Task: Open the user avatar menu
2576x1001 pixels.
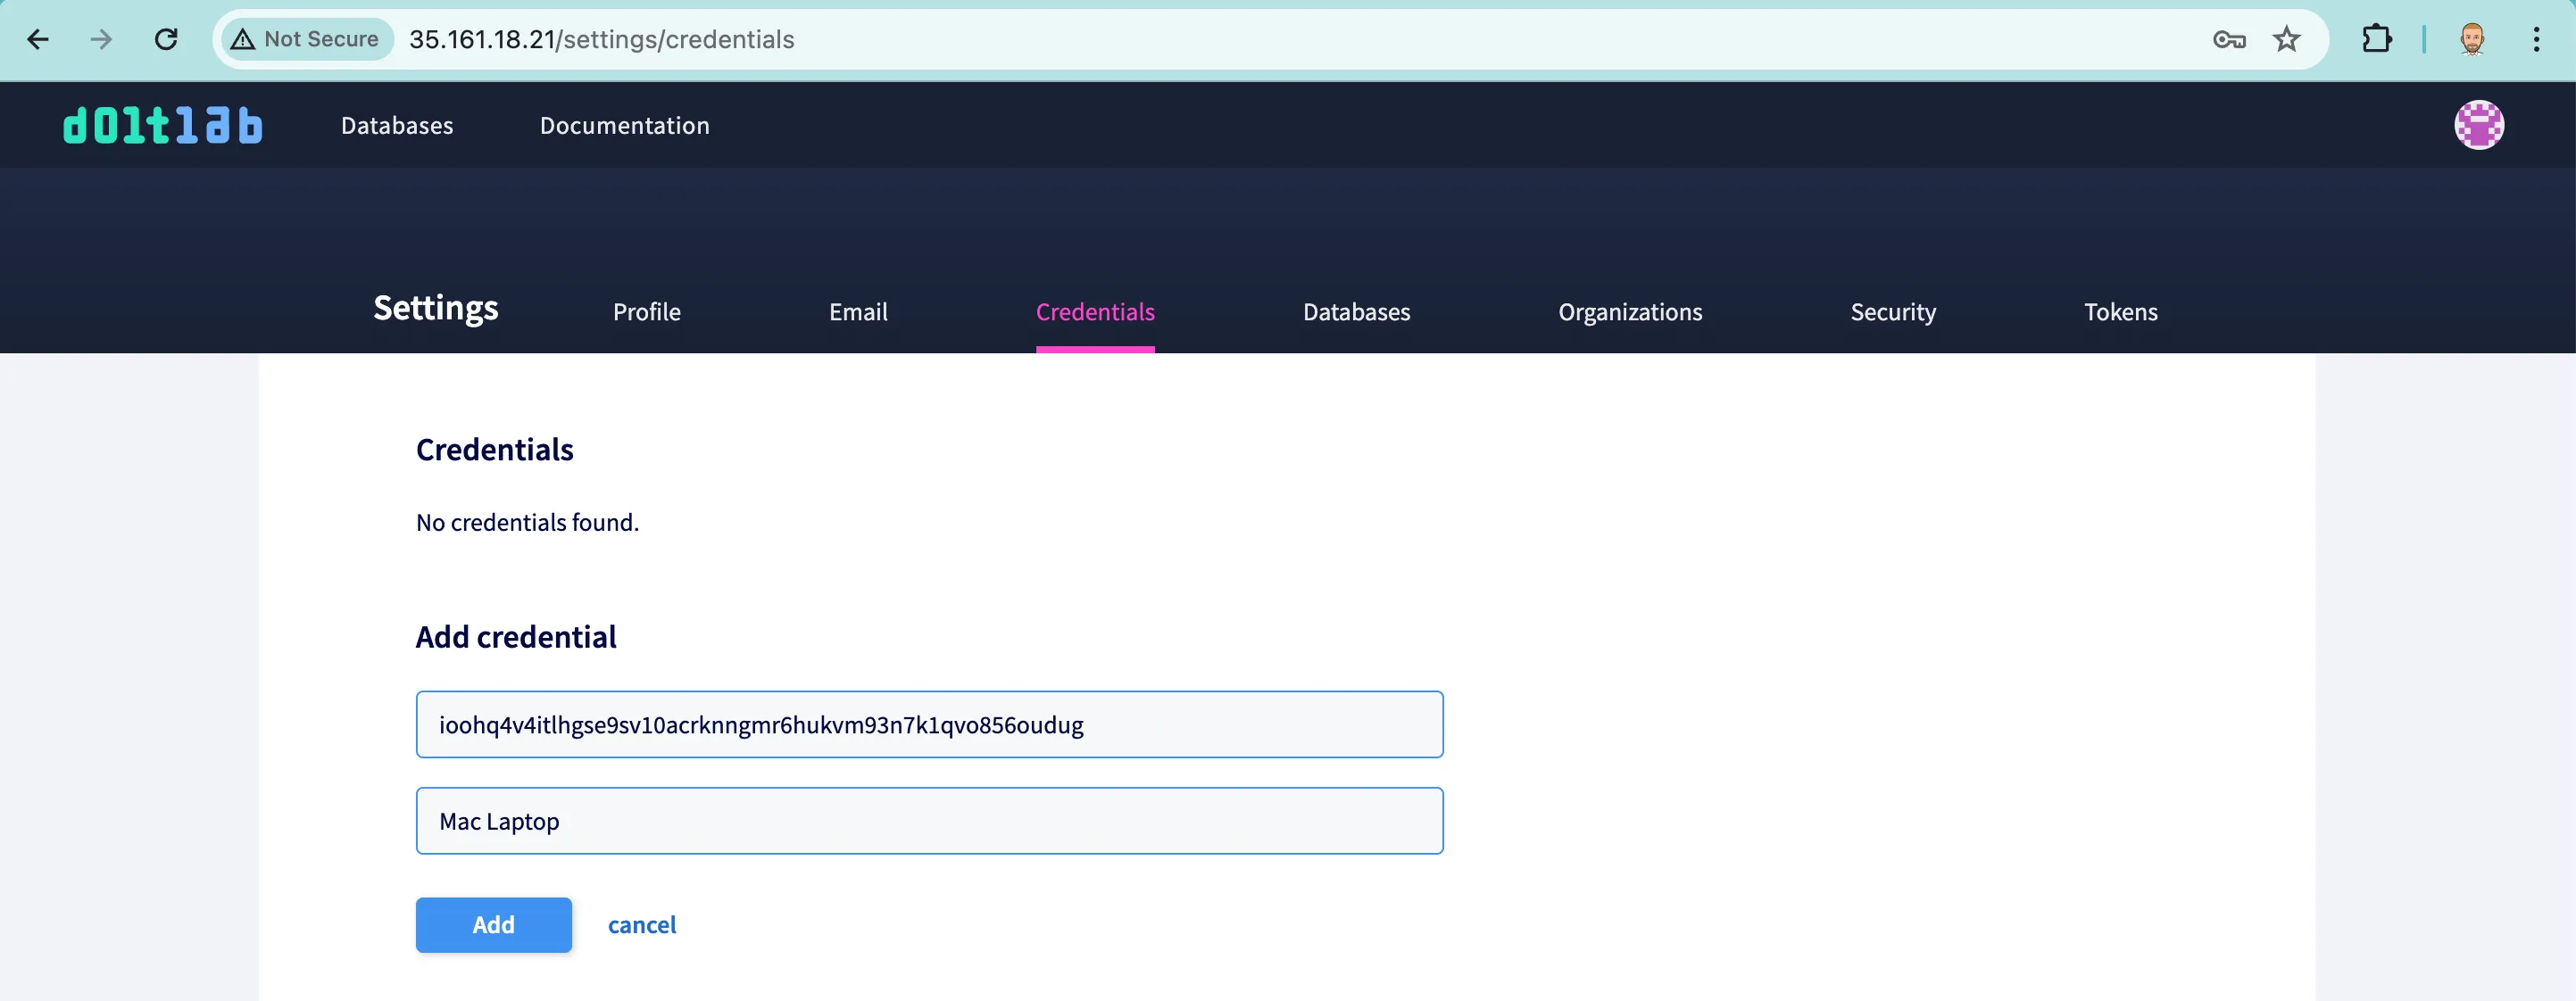Action: [2478, 126]
